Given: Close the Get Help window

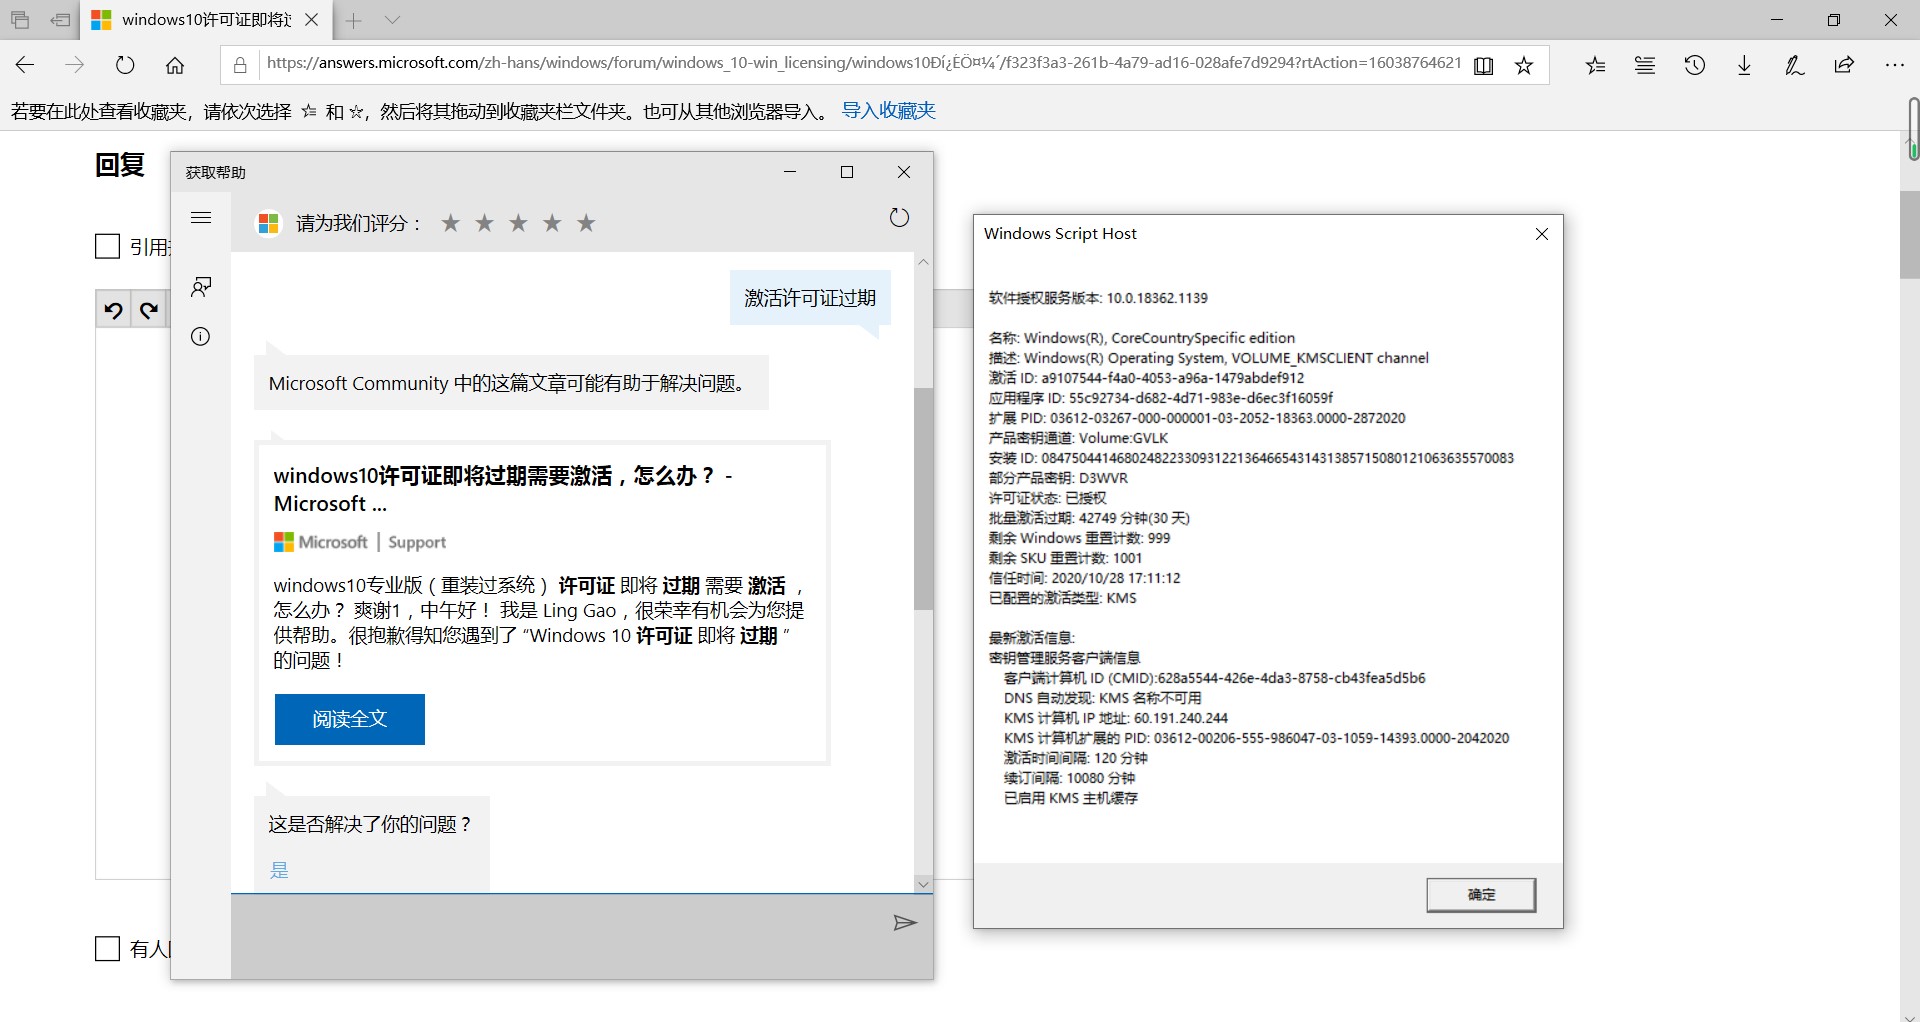Looking at the screenshot, I should point(904,172).
